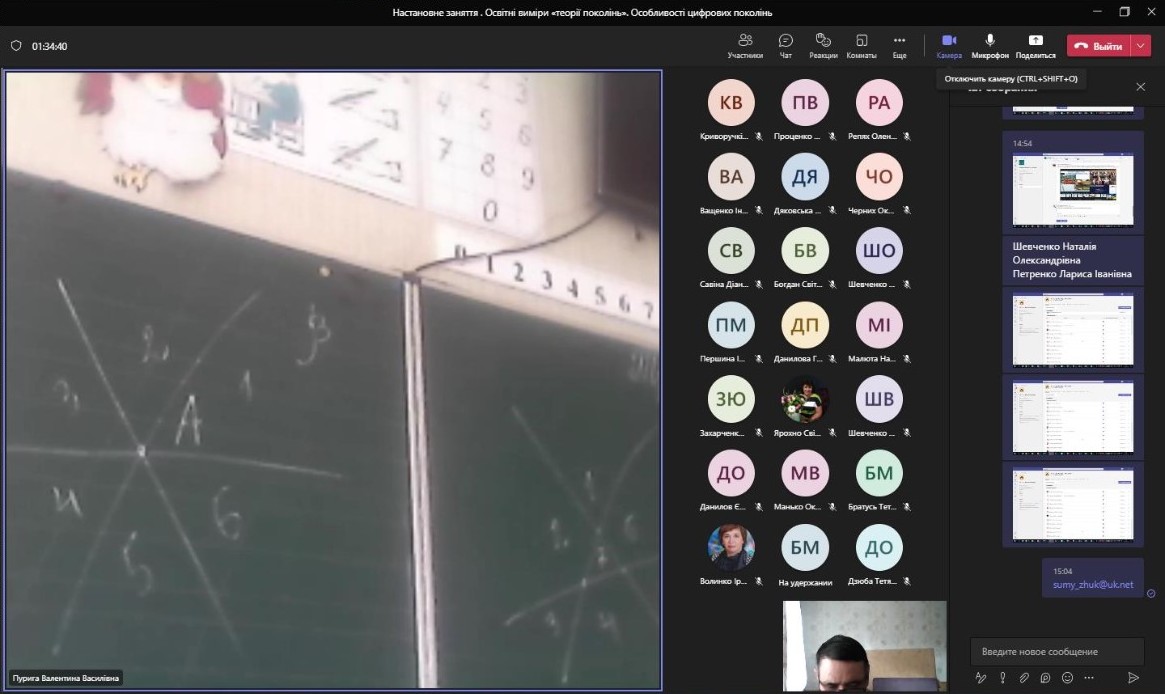Click the РА participant avatar
The width and height of the screenshot is (1165, 694).
(x=879, y=103)
